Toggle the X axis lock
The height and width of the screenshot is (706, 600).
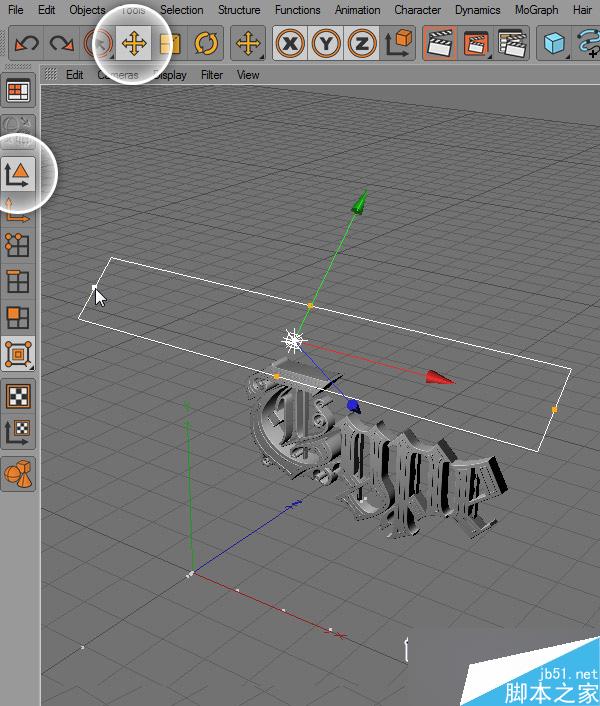[x=290, y=43]
